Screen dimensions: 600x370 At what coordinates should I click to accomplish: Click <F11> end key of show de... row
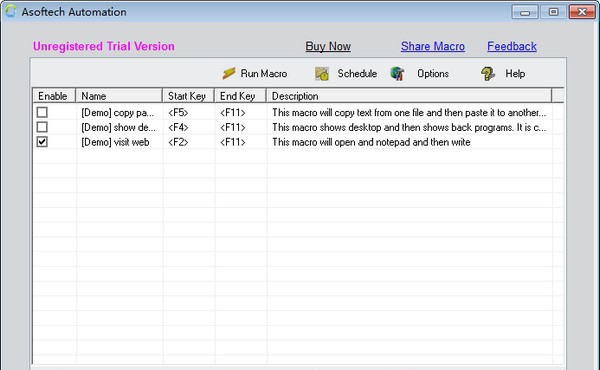point(233,127)
